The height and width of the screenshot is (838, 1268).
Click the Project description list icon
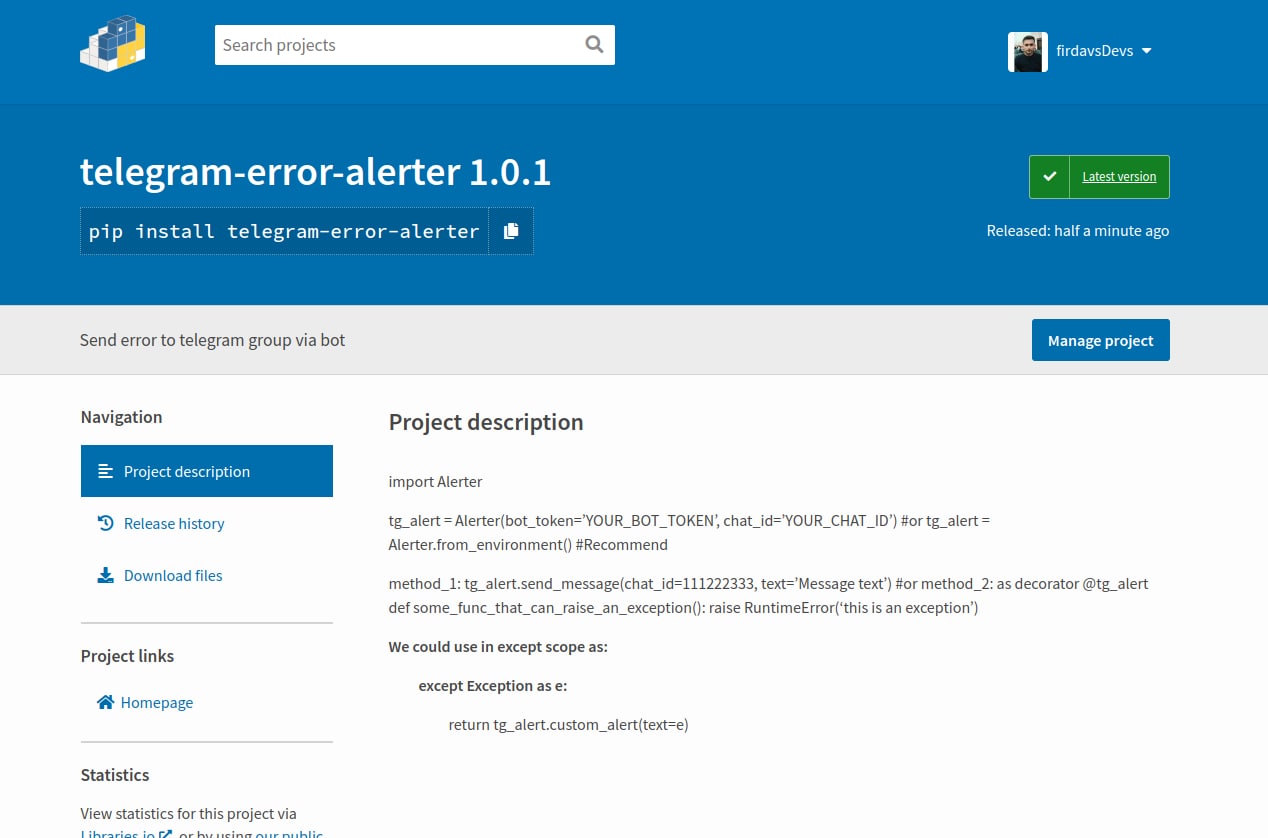pyautogui.click(x=105, y=471)
